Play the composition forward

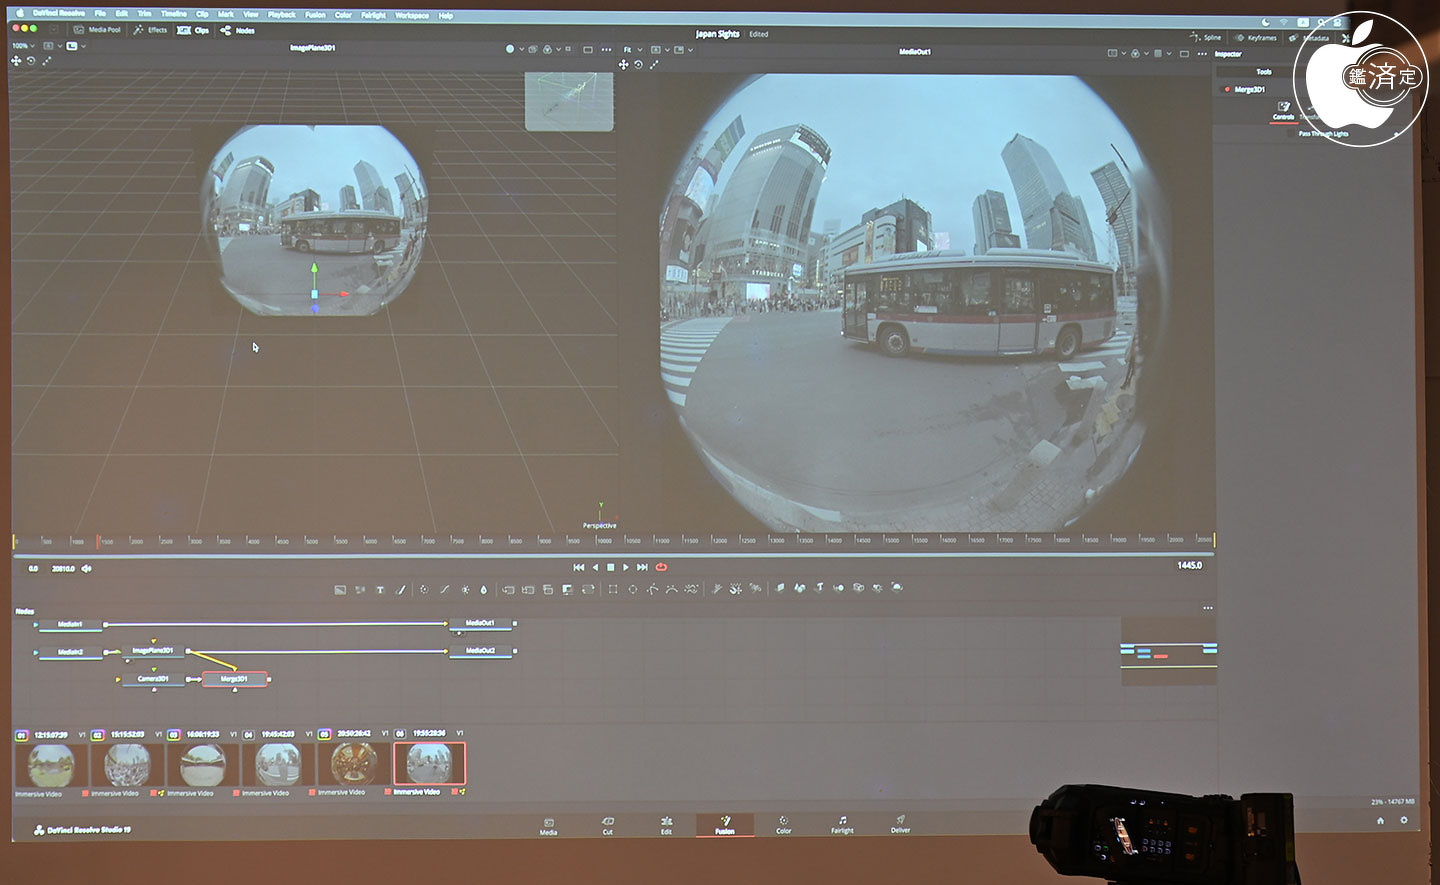pos(626,567)
